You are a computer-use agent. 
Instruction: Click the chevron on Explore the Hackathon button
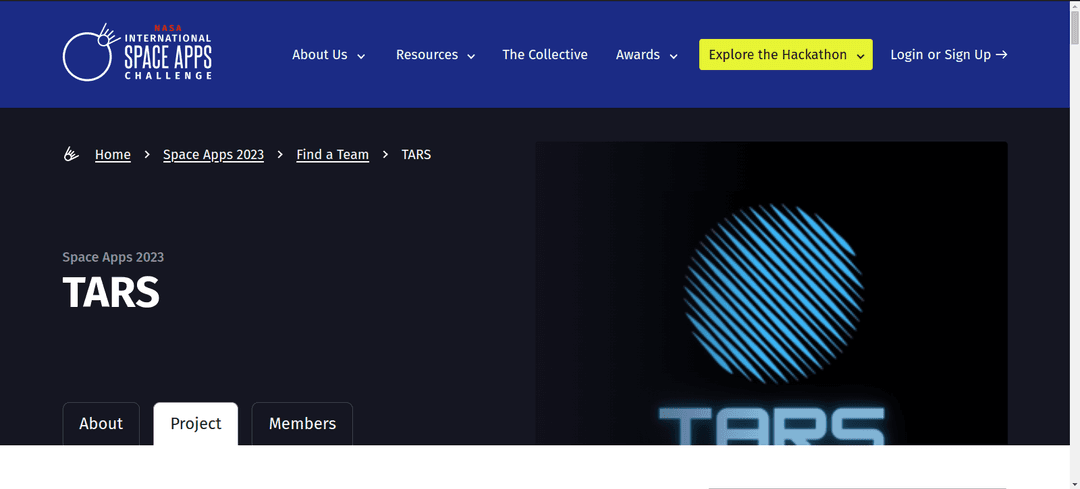(x=860, y=56)
